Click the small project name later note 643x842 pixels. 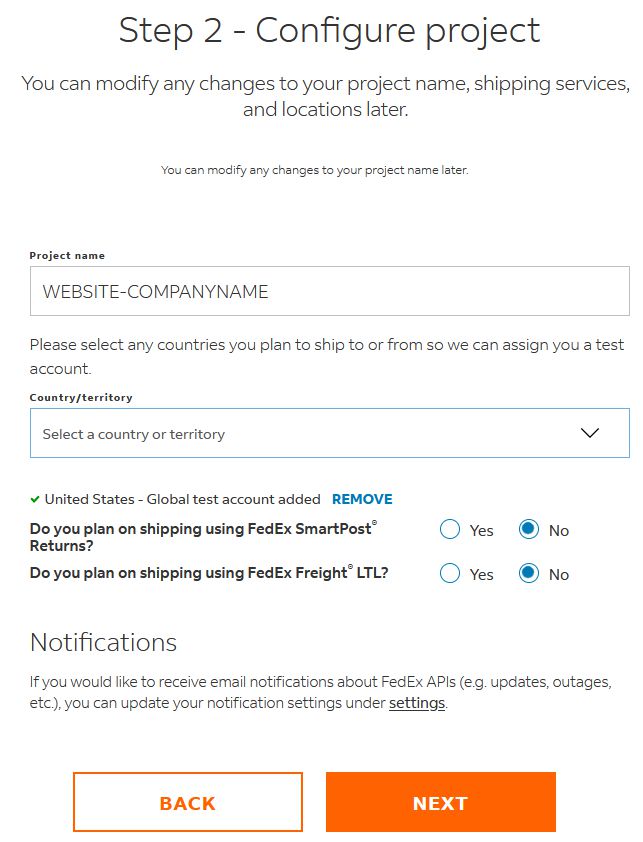click(315, 170)
